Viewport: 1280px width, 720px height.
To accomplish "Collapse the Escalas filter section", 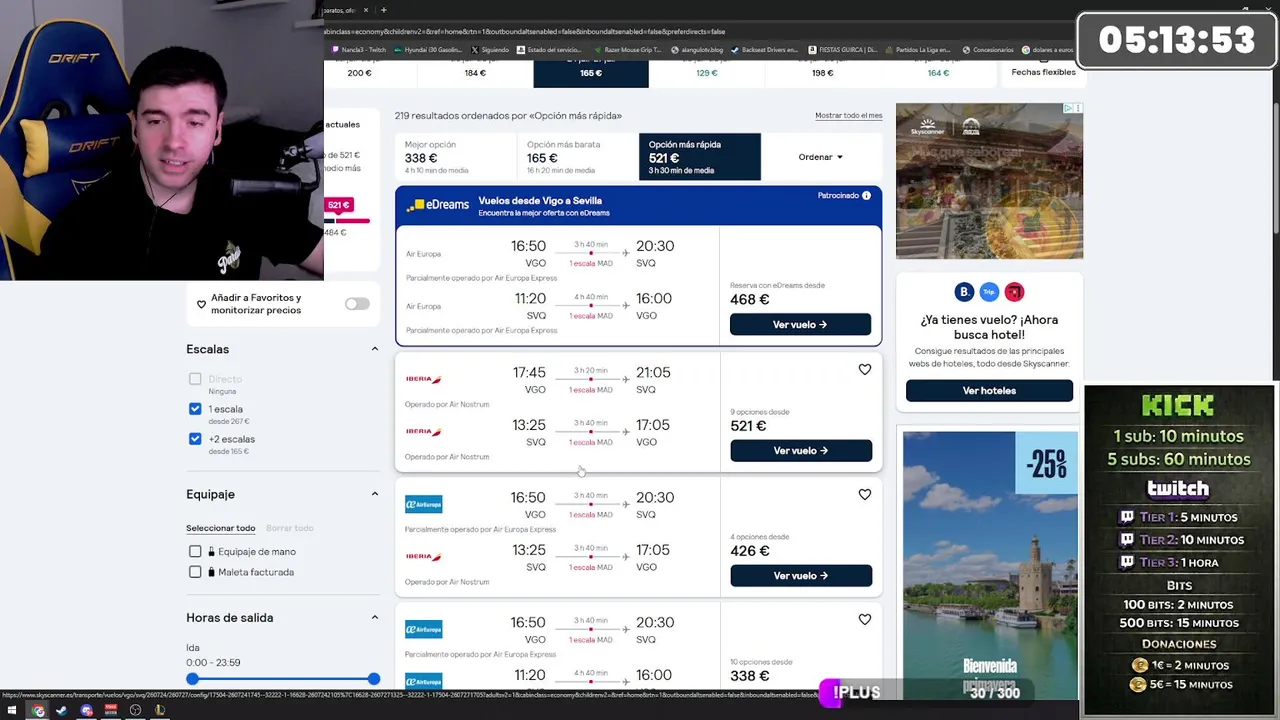I will click(375, 349).
